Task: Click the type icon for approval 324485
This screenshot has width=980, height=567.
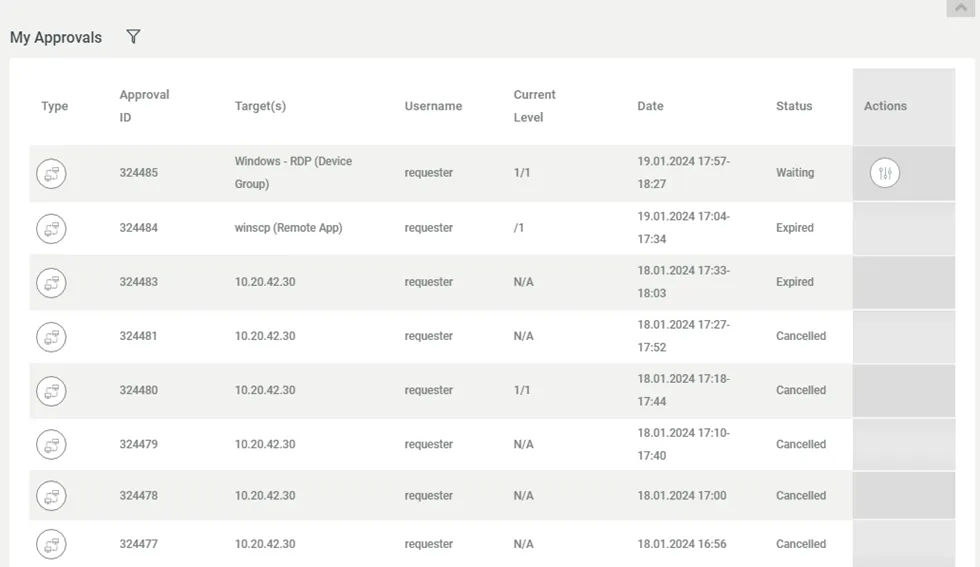Action: coord(51,174)
